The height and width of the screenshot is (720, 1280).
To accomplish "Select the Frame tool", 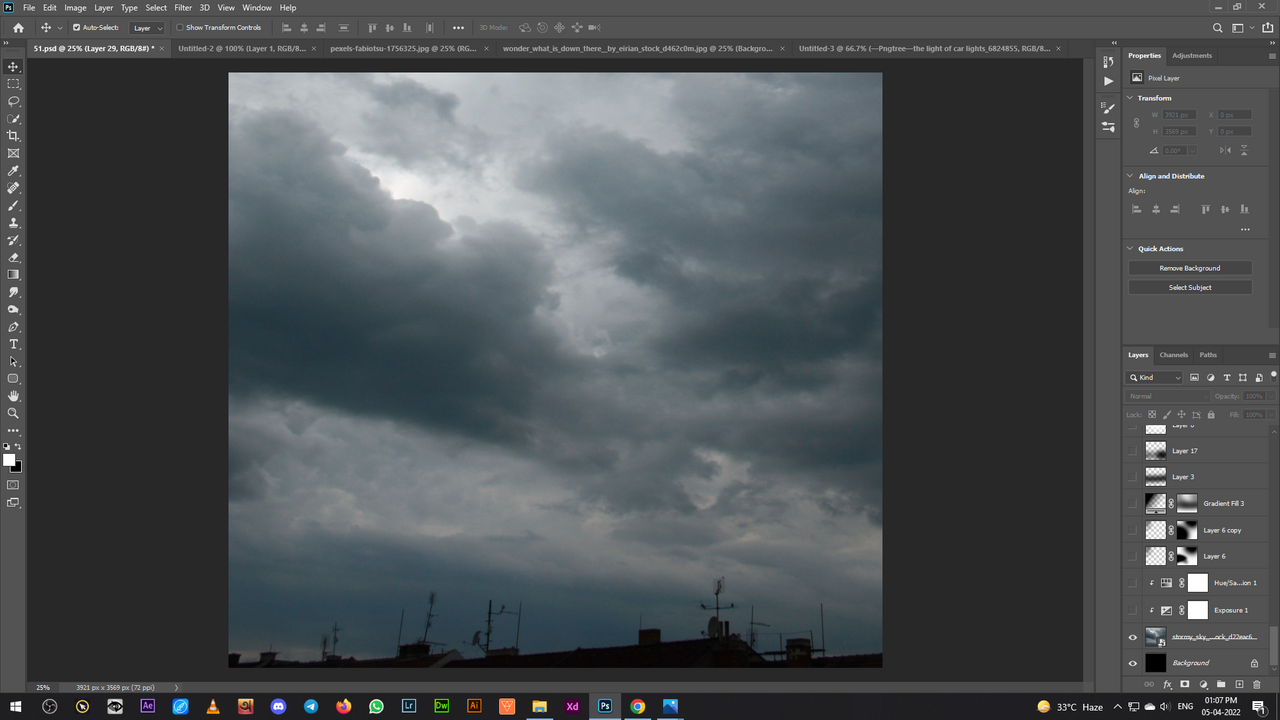I will 13,153.
